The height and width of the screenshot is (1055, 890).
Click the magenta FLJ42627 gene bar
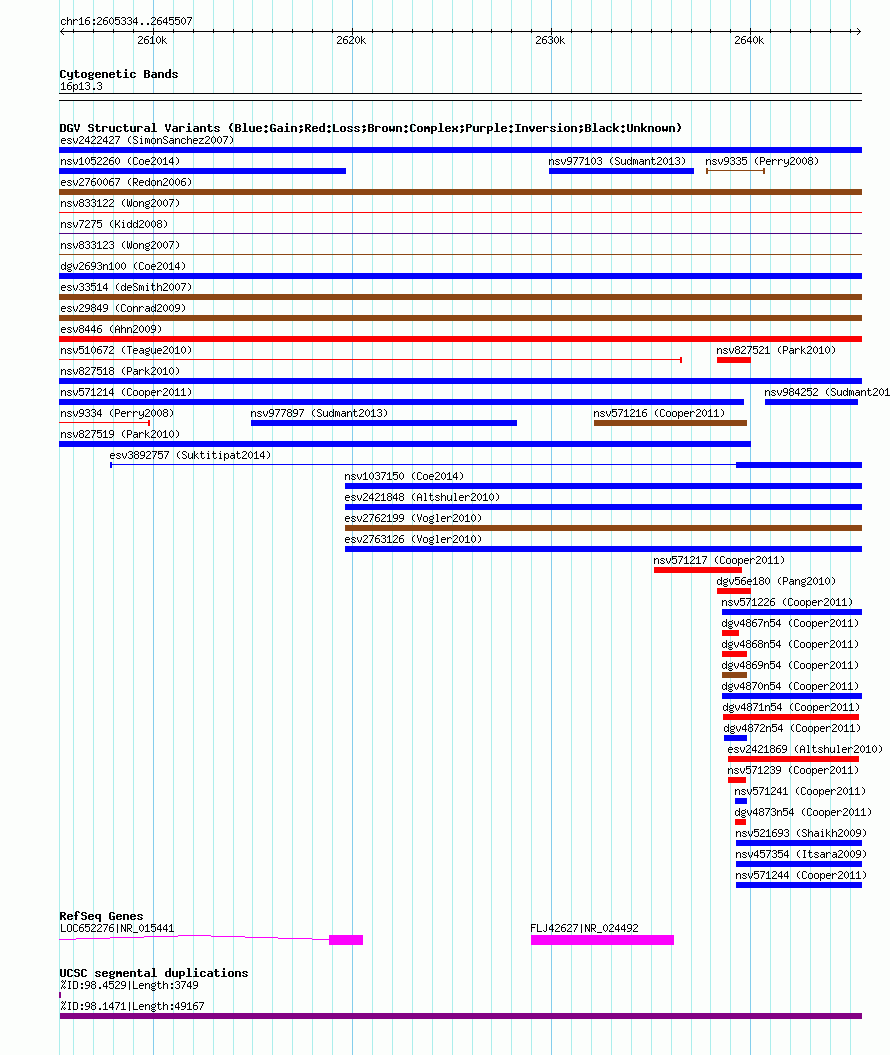[x=602, y=940]
